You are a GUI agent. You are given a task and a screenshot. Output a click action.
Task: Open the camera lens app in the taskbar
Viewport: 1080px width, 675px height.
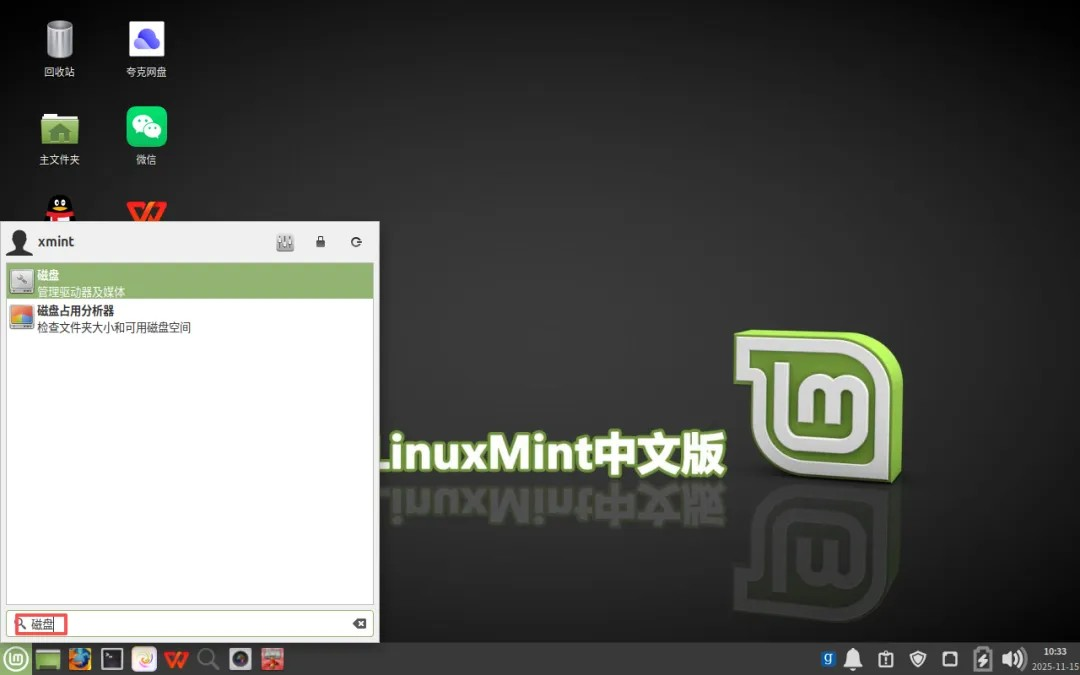pyautogui.click(x=240, y=659)
